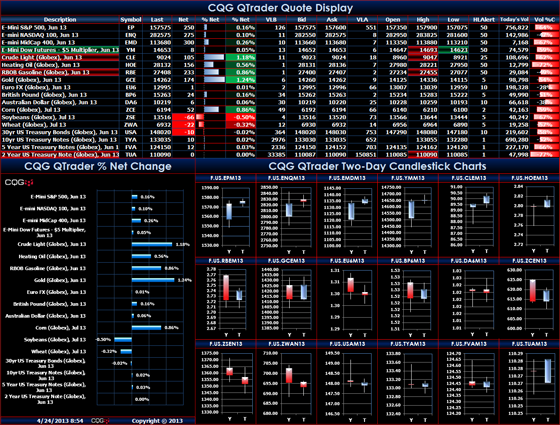The width and height of the screenshot is (560, 425).
Task: Open the F.US.GCEM13 candlestick chart
Action: point(286,299)
